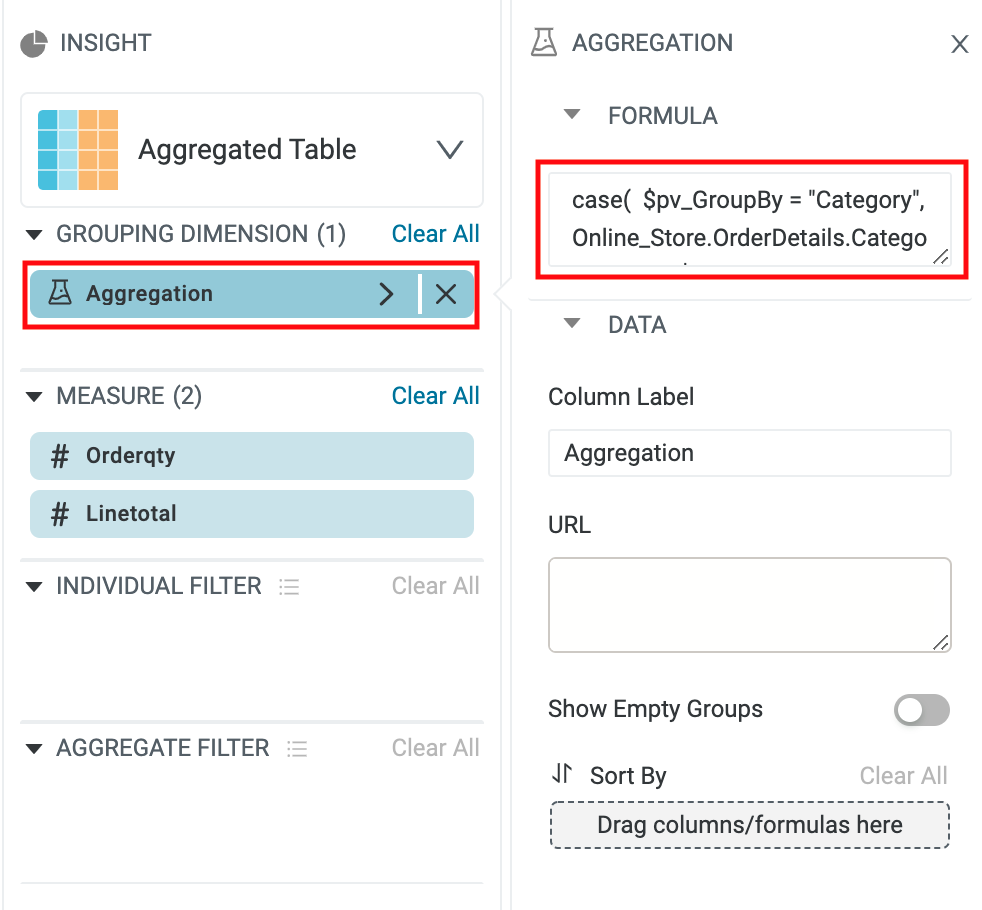Select the Orderqty measure pill
The width and height of the screenshot is (982, 910).
coord(251,456)
